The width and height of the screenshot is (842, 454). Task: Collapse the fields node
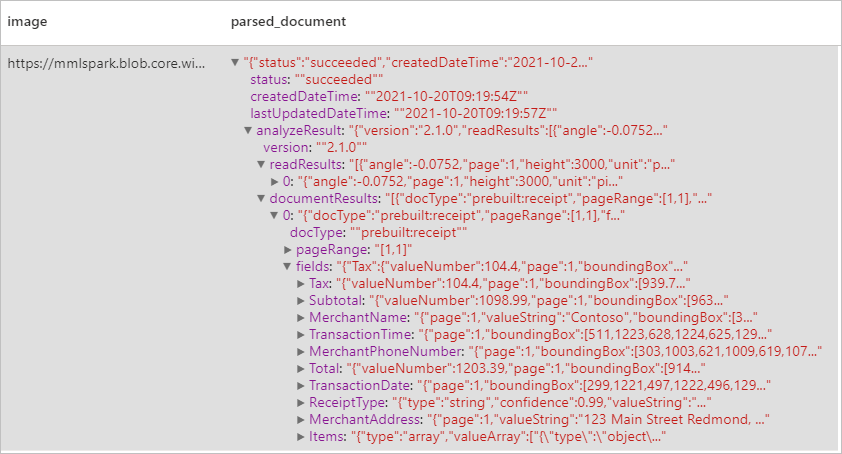point(287,266)
